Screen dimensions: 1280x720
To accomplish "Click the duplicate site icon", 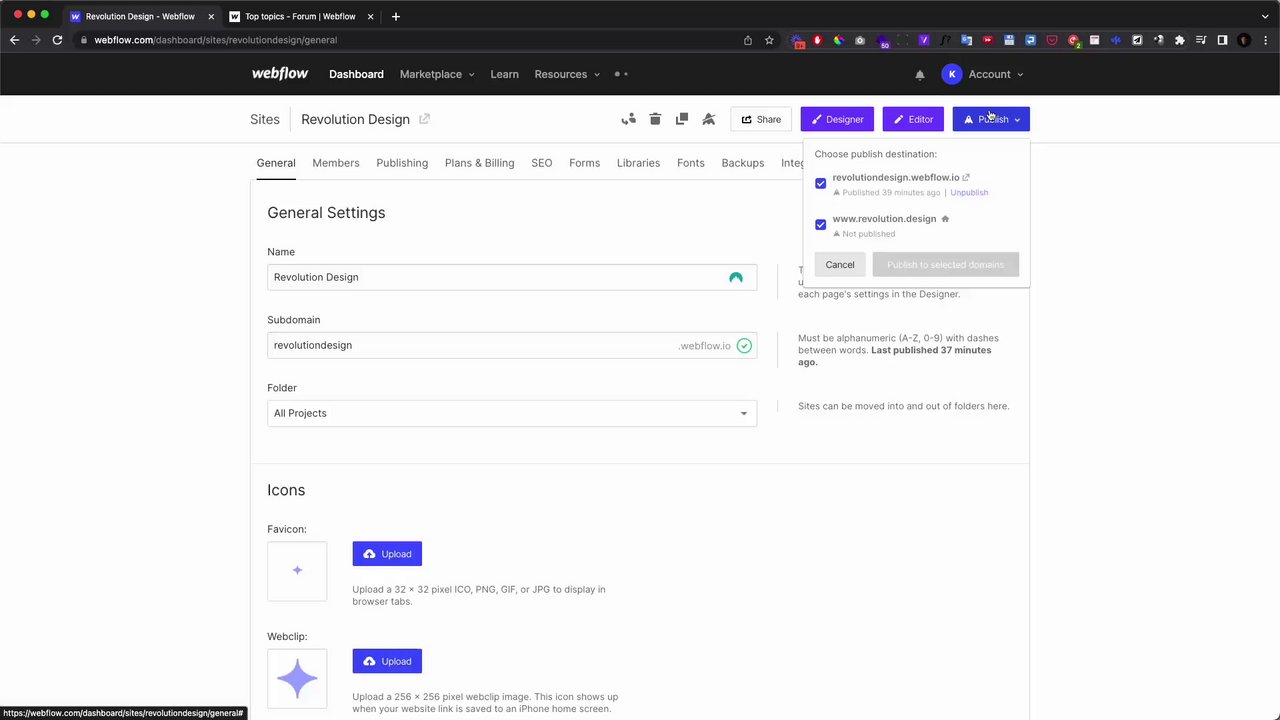I will coord(682,119).
